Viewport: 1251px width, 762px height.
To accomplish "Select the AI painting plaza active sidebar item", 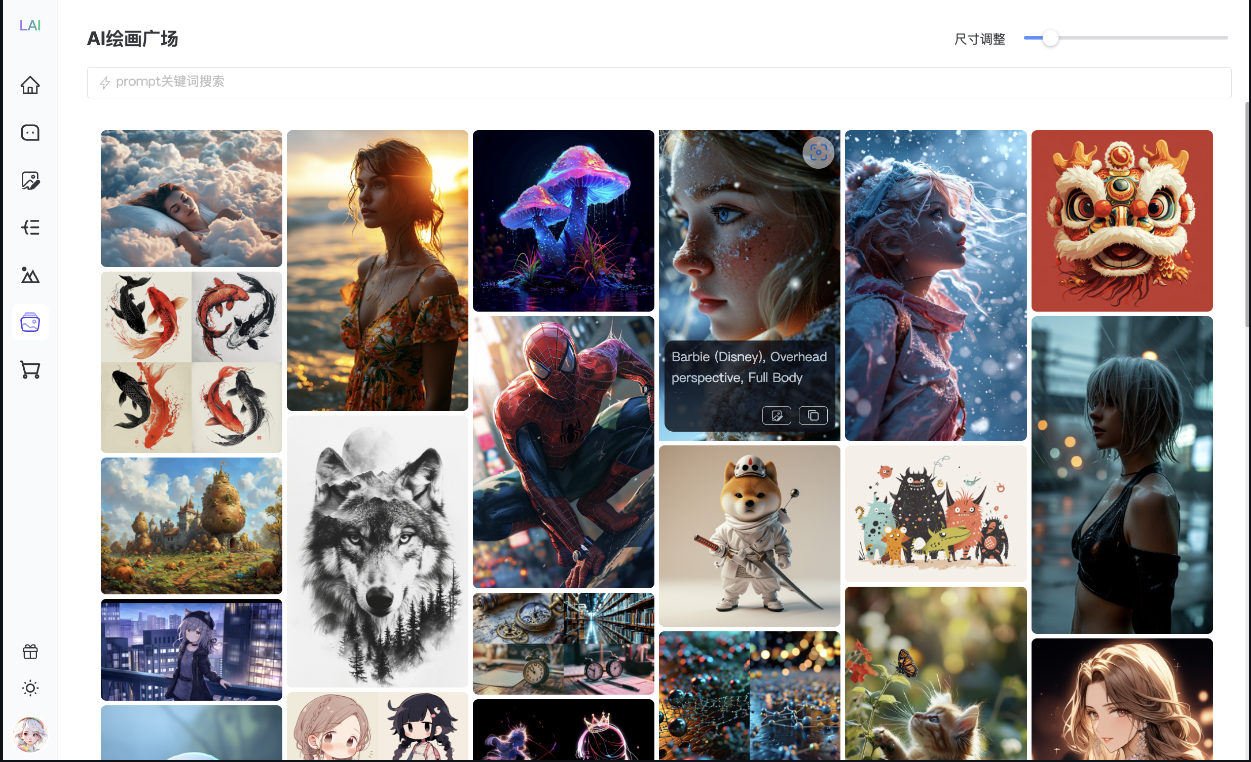I will click(x=30, y=323).
